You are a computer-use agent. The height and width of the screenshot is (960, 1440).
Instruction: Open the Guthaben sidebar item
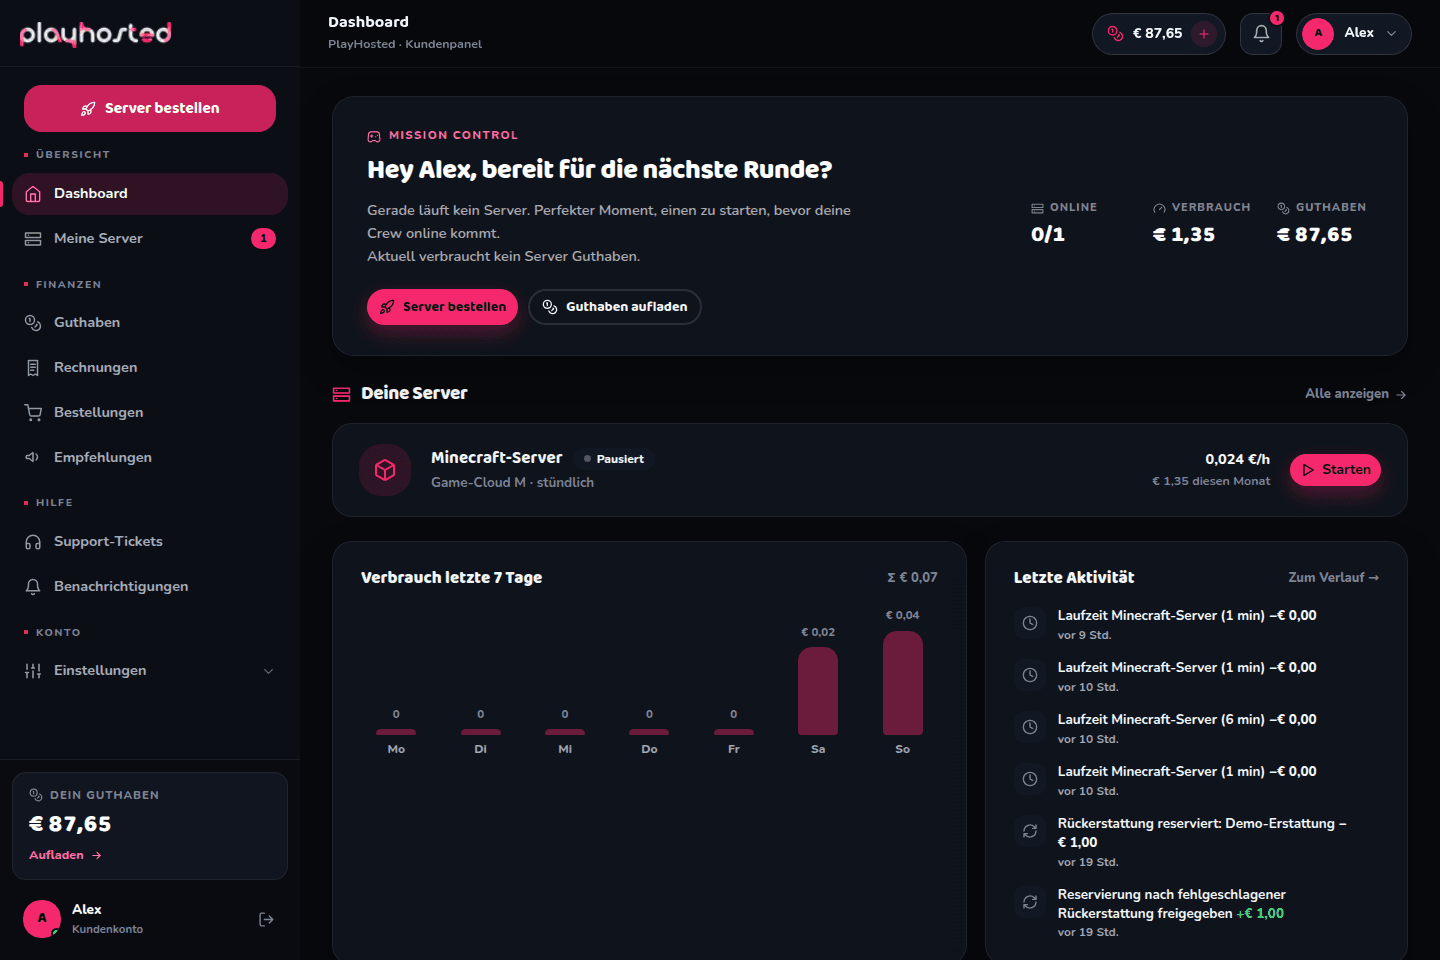coord(150,323)
